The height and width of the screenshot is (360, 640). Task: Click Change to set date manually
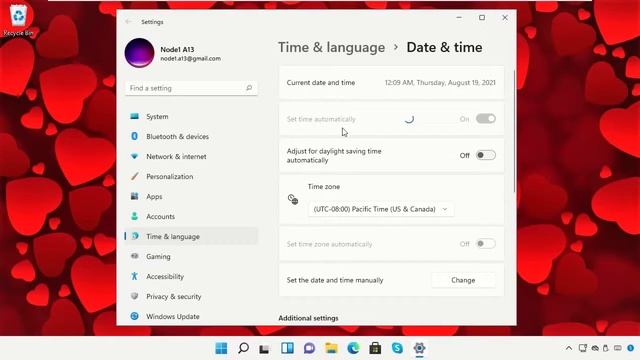[463, 280]
